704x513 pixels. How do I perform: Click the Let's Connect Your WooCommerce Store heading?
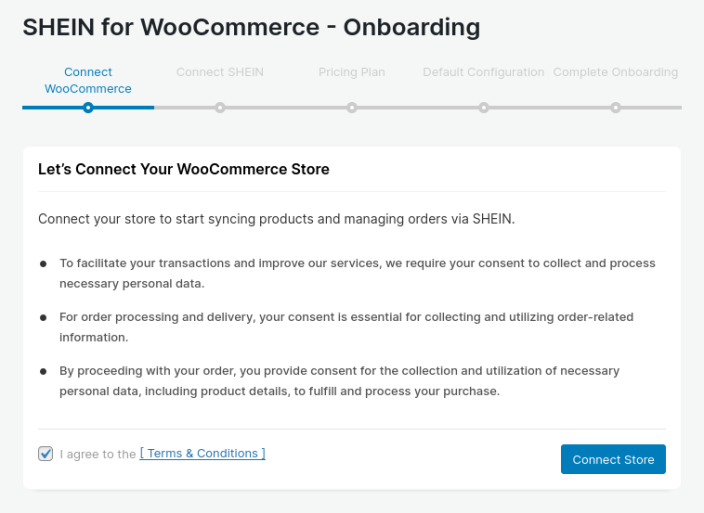(x=183, y=169)
